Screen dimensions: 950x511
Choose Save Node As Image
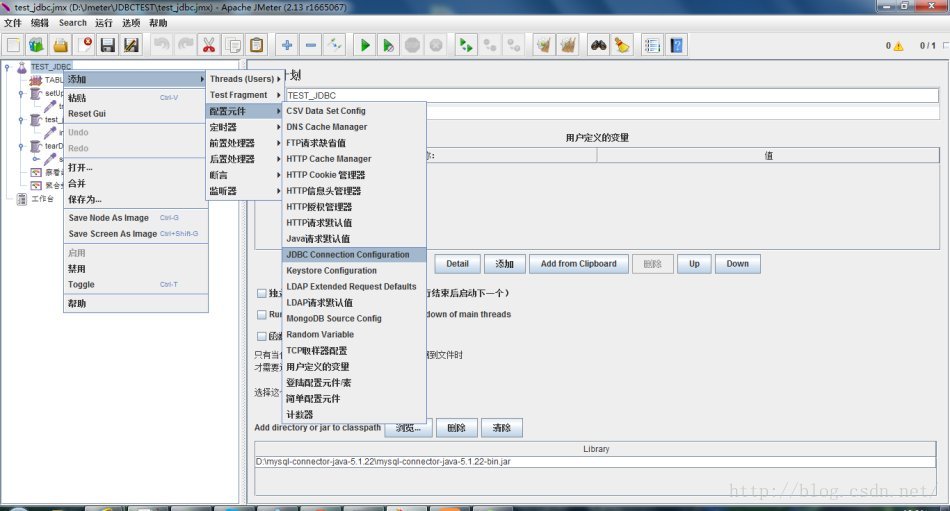click(x=136, y=218)
